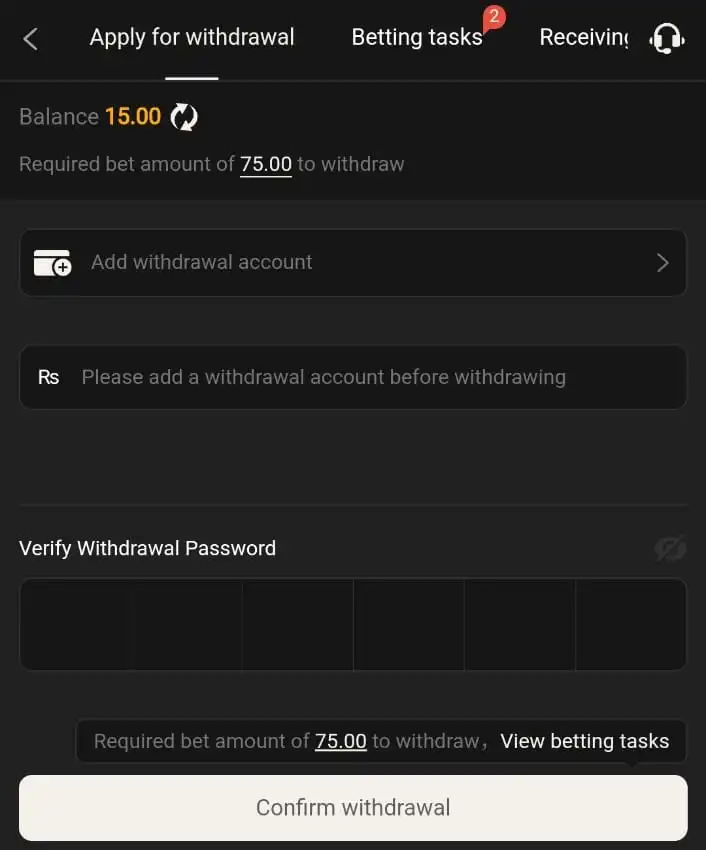Click the underlined 75.00 bet amount
This screenshot has width=706, height=850.
point(266,164)
